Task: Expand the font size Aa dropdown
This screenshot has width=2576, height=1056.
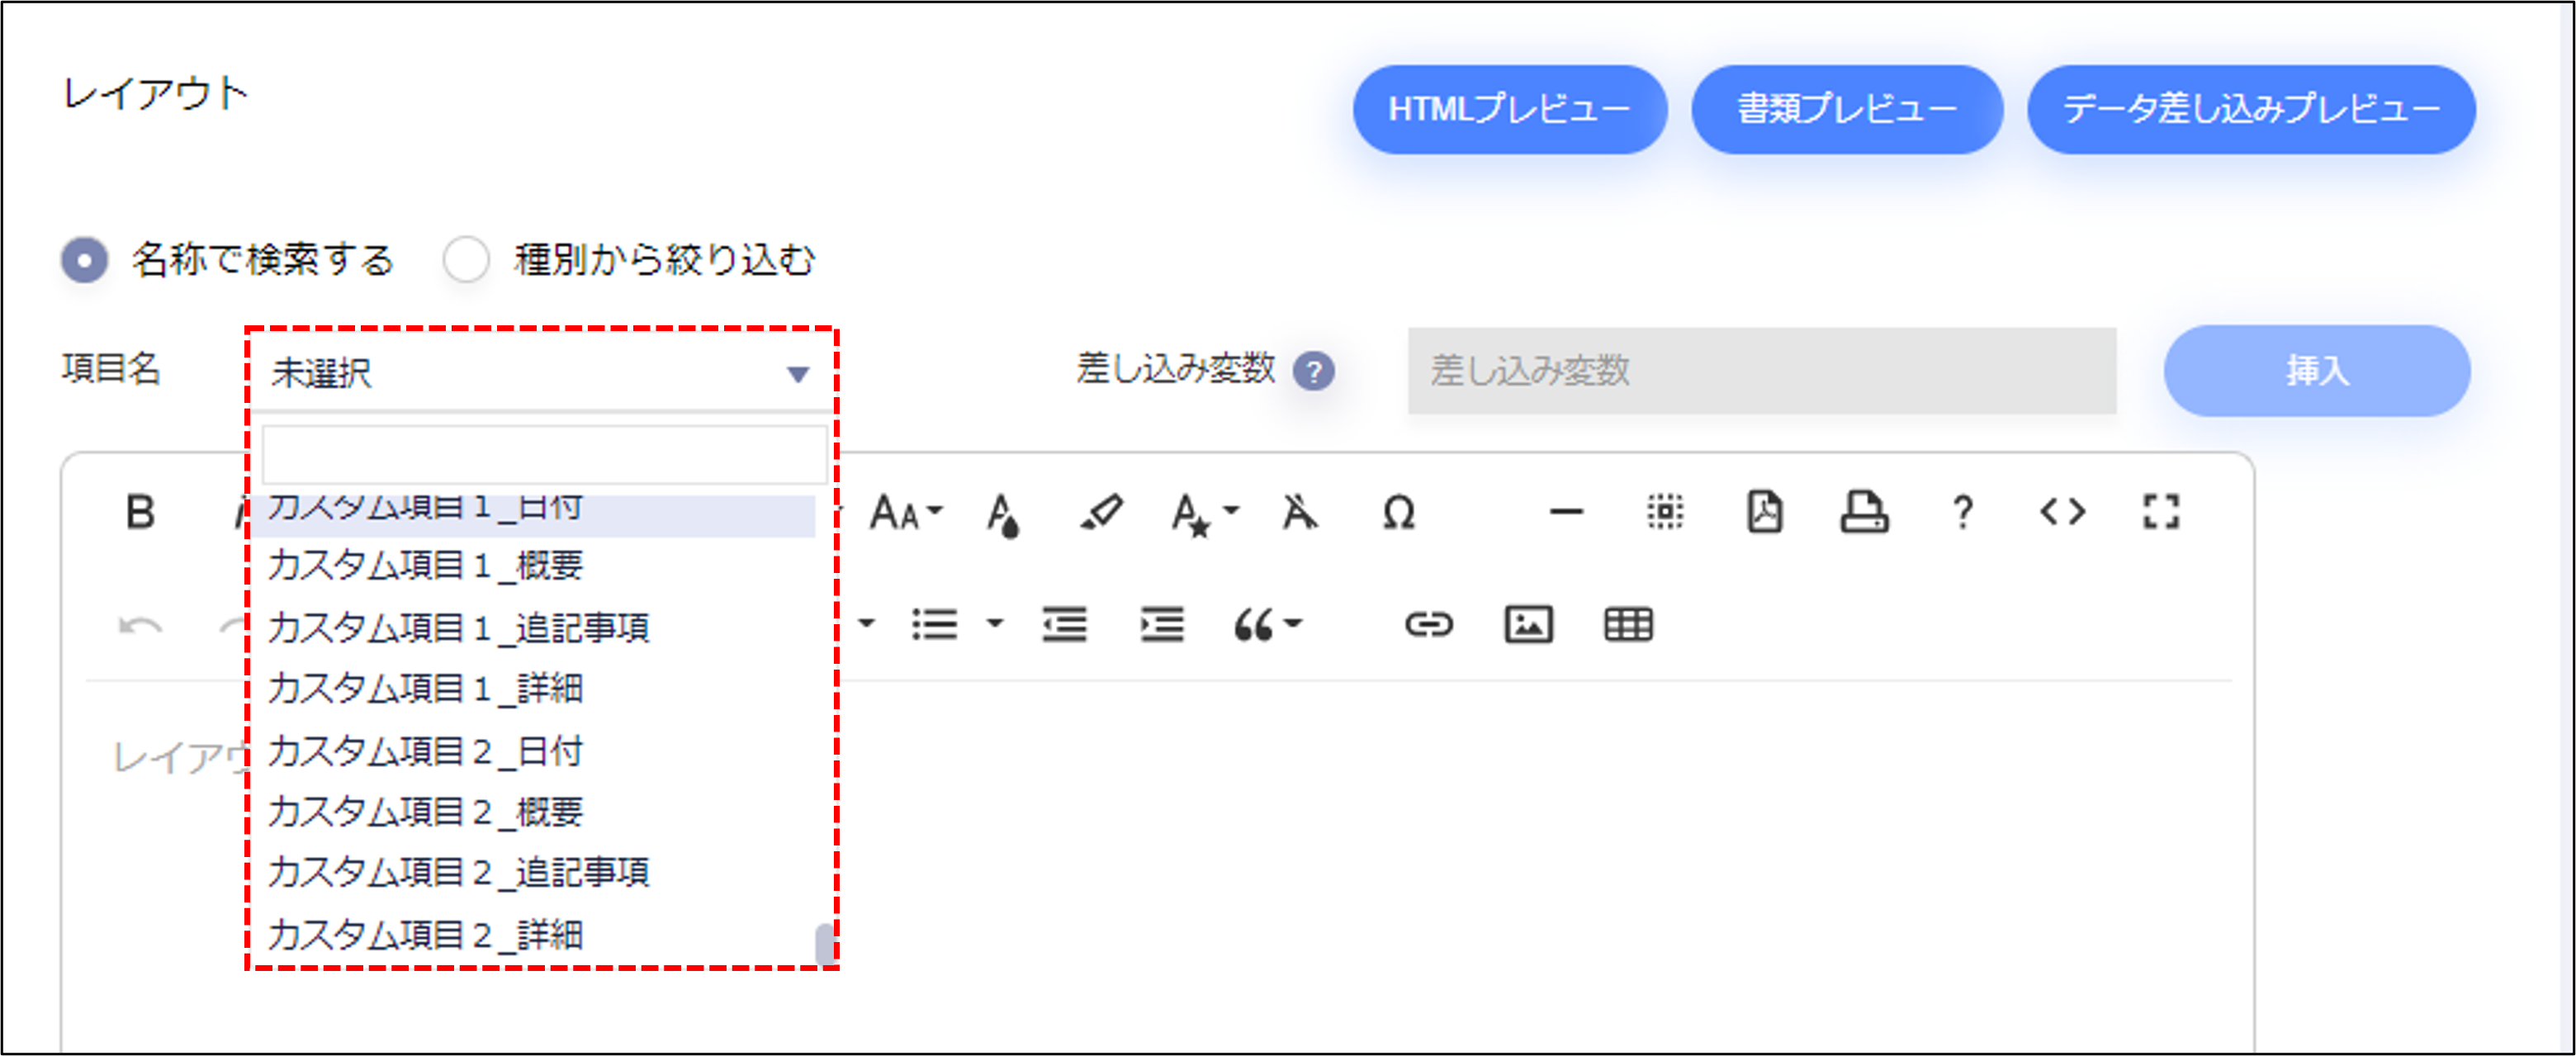Action: pyautogui.click(x=903, y=512)
